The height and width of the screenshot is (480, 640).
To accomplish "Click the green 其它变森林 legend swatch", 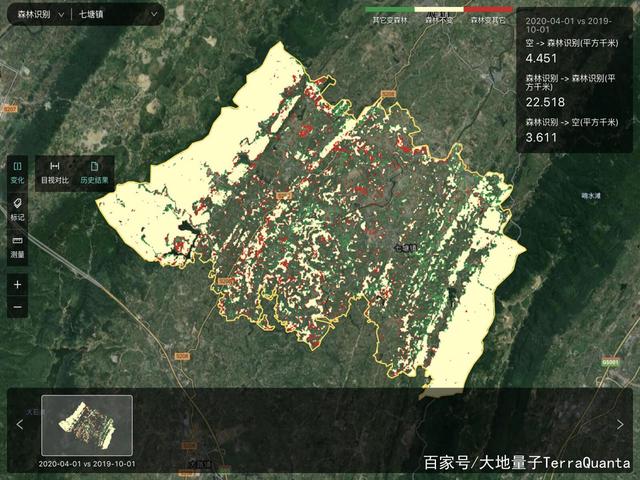I will [389, 9].
